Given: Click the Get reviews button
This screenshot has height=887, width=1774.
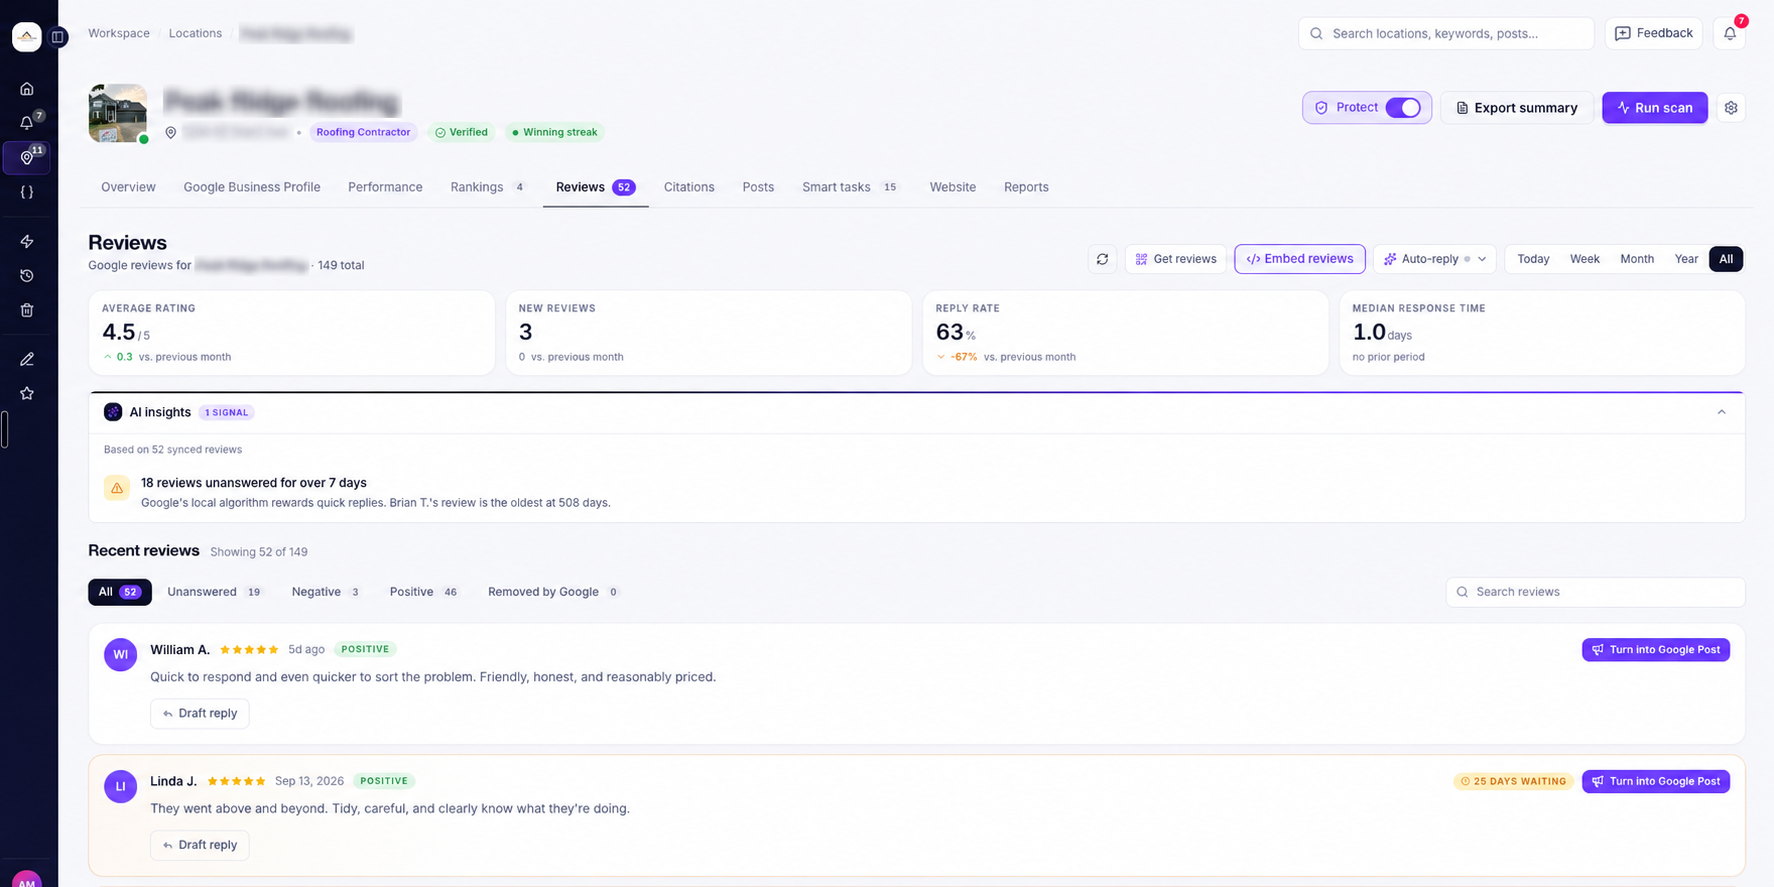Looking at the screenshot, I should (x=1175, y=259).
